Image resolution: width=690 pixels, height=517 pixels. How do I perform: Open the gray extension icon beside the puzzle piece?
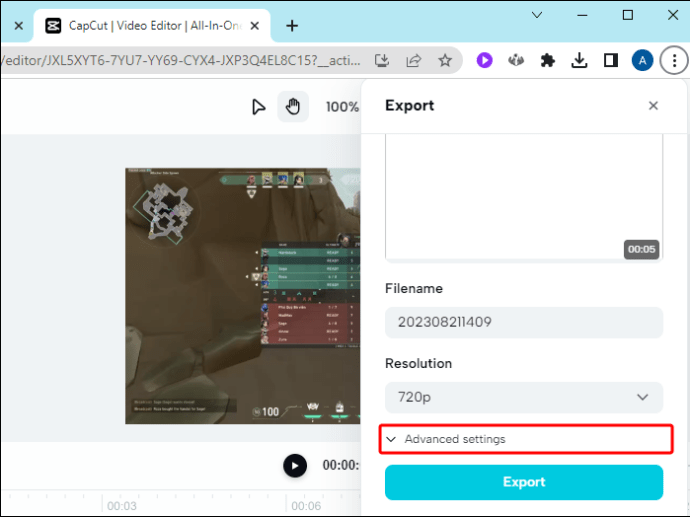(516, 60)
